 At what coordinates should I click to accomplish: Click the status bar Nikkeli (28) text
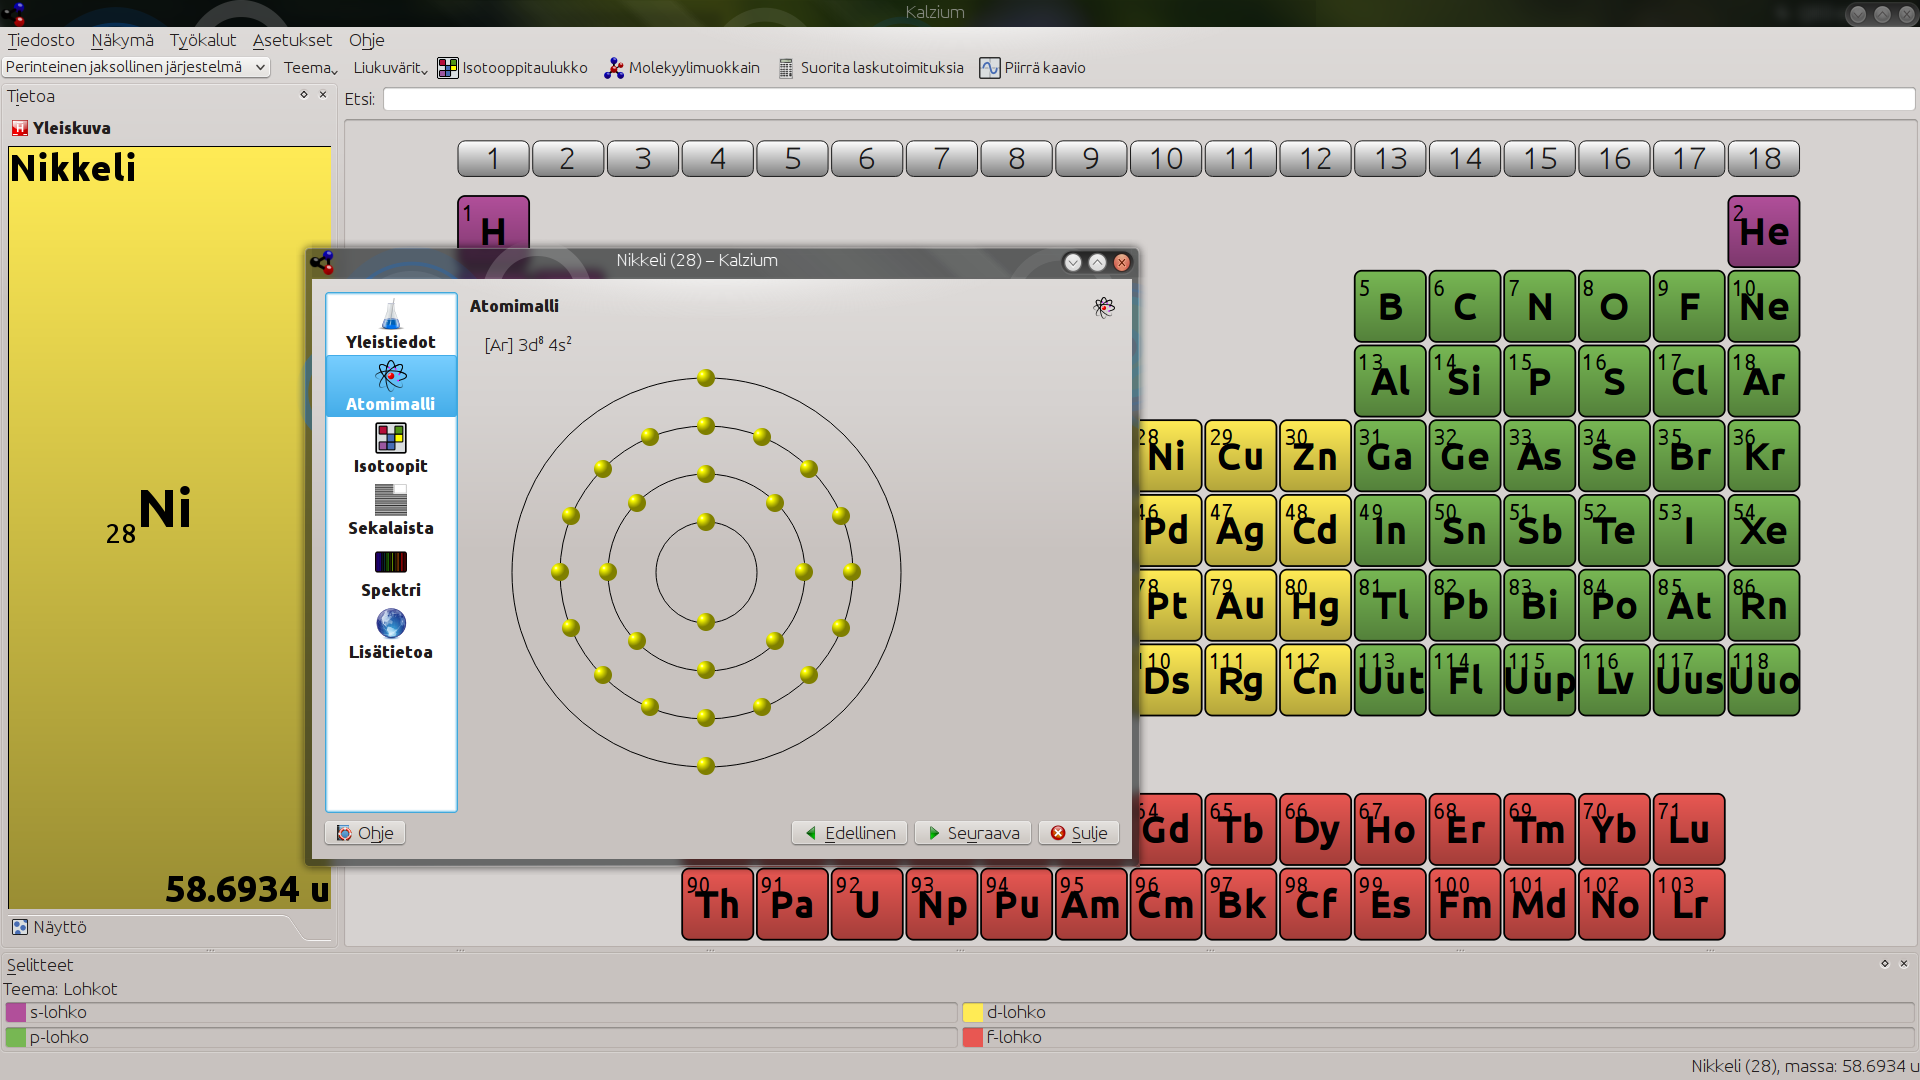pos(1804,1066)
